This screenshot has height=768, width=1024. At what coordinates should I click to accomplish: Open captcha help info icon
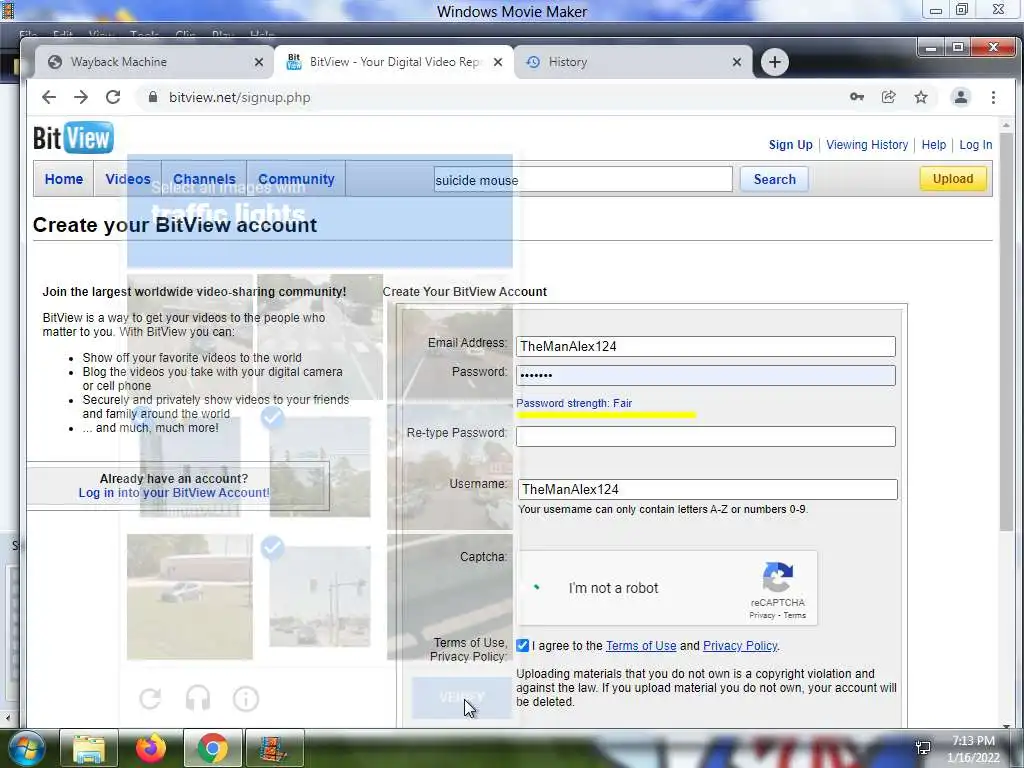246,699
